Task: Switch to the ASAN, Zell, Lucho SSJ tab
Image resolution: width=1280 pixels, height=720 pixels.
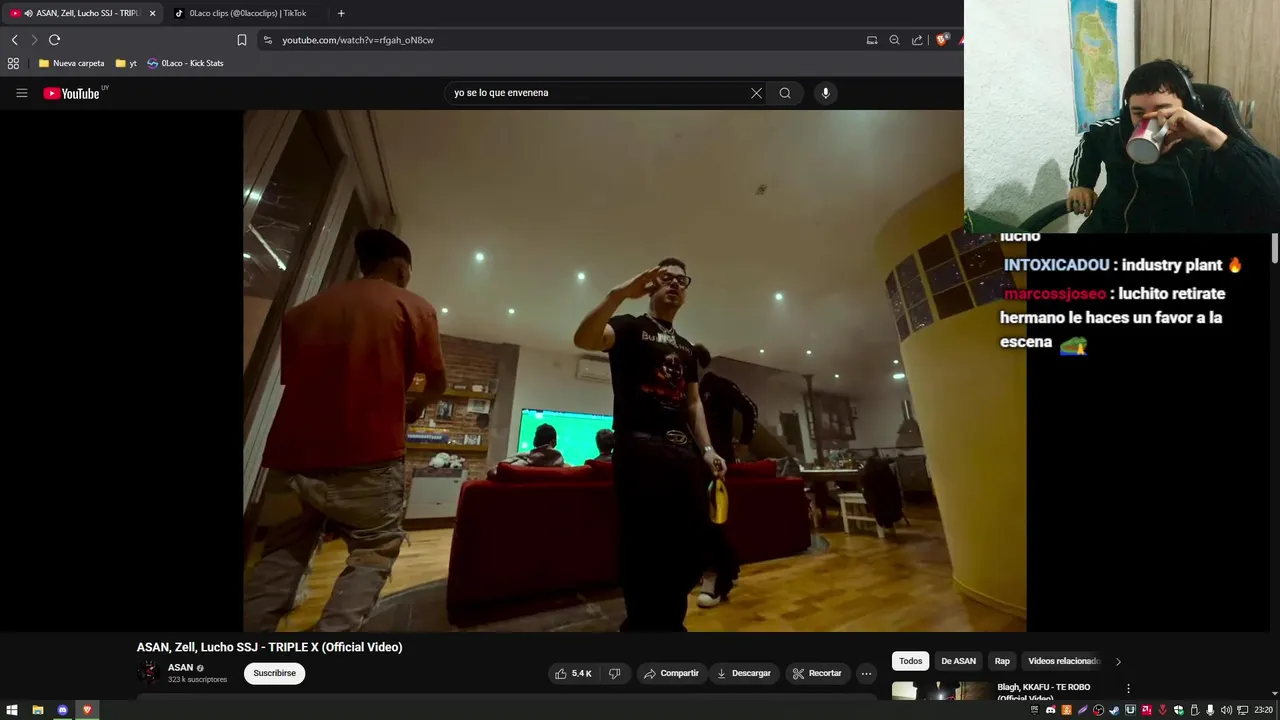Action: pyautogui.click(x=81, y=13)
